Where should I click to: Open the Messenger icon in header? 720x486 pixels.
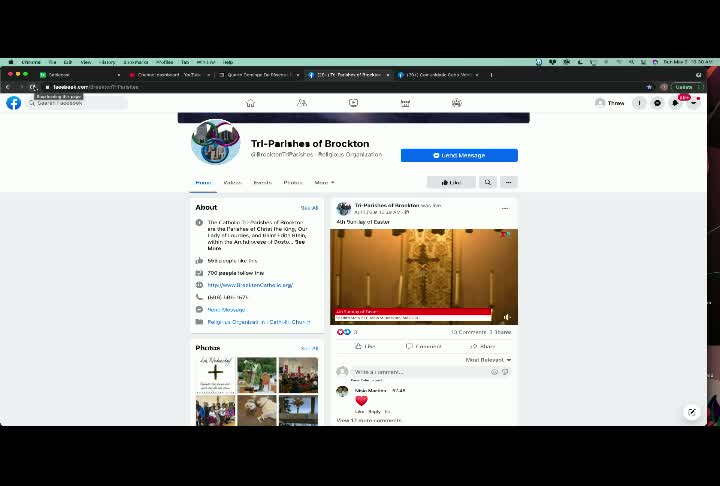click(x=658, y=103)
